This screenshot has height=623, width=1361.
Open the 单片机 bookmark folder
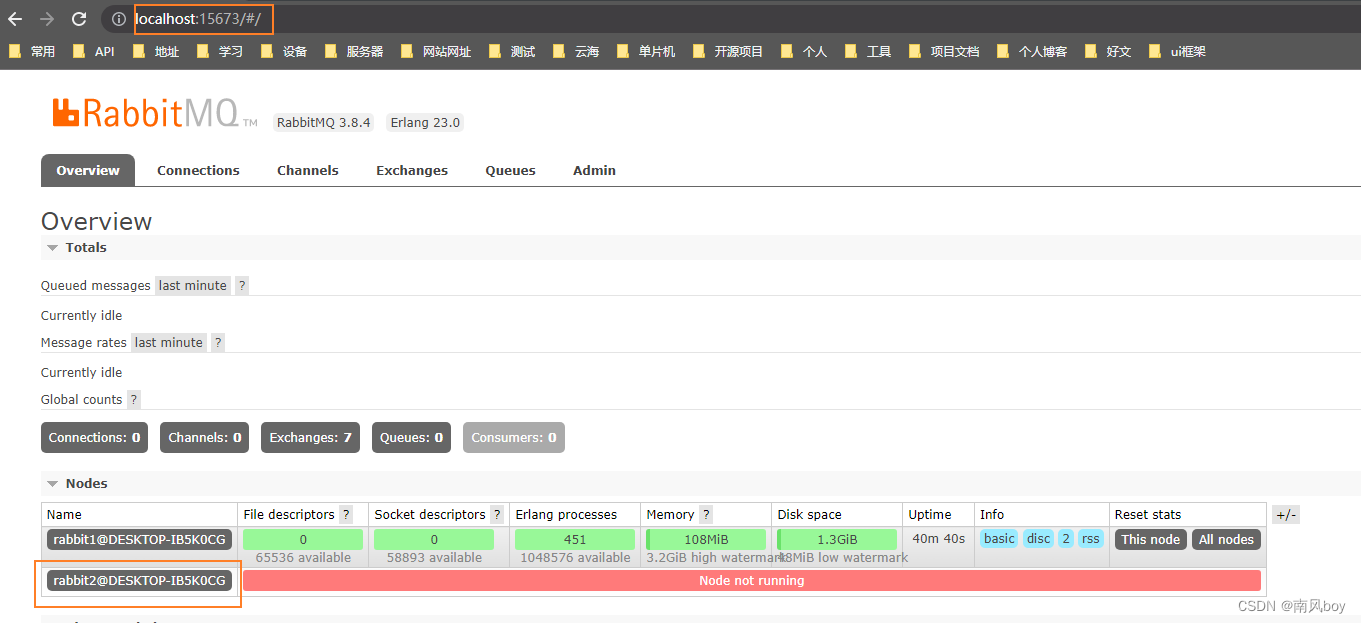coord(646,51)
